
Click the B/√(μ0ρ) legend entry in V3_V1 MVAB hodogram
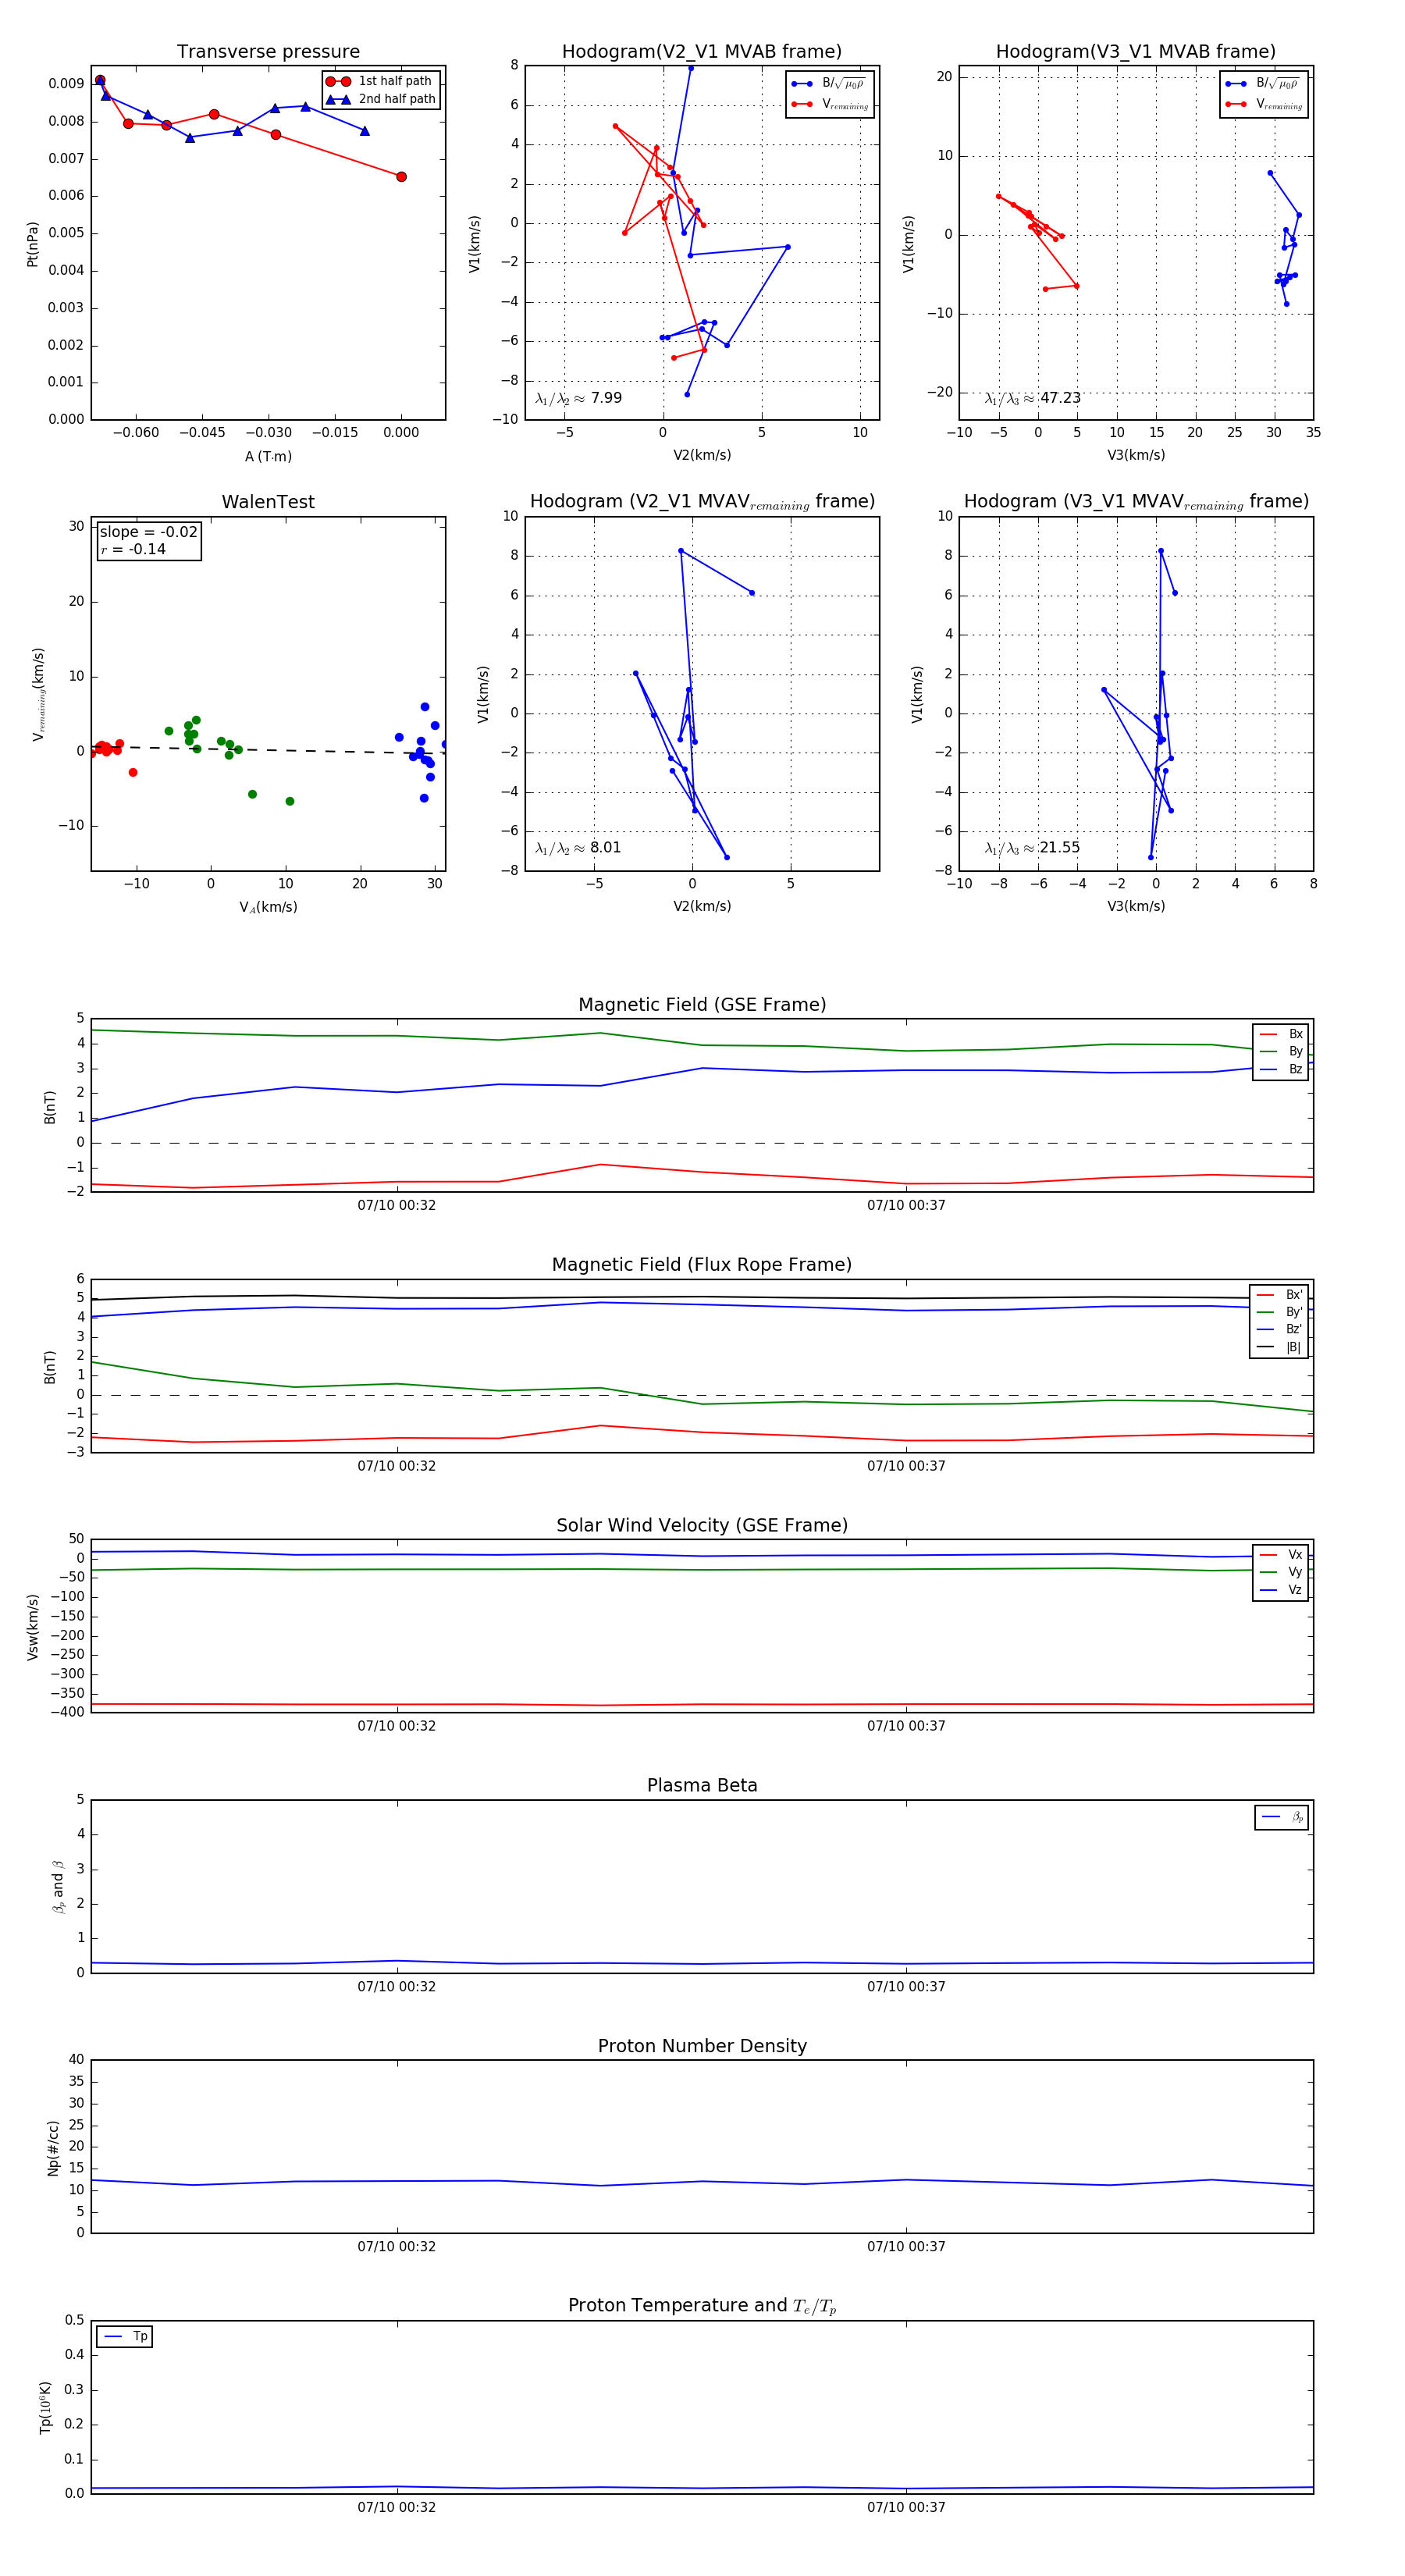coord(1264,84)
